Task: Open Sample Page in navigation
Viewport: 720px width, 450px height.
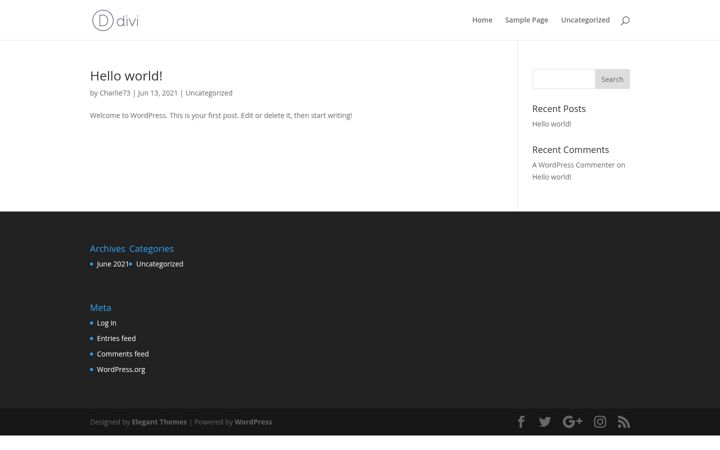Action: pyautogui.click(x=526, y=20)
